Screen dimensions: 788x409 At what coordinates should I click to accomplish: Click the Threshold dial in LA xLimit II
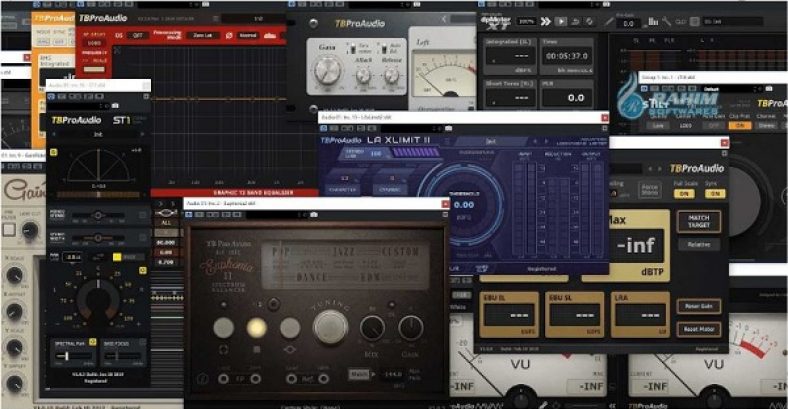(x=463, y=204)
